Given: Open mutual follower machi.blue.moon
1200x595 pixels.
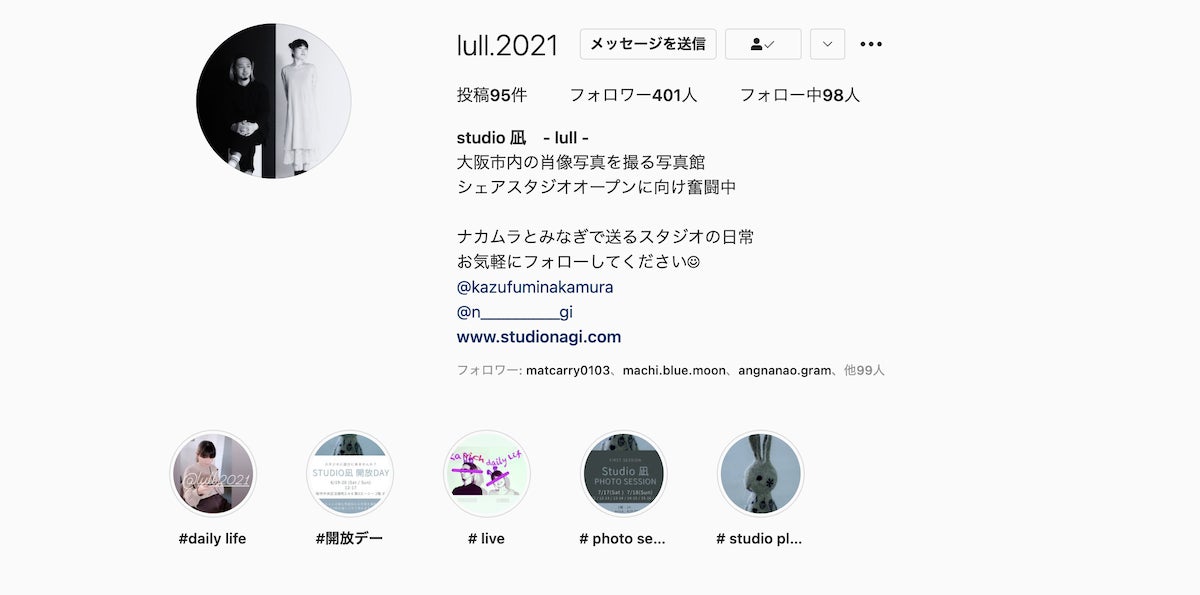Looking at the screenshot, I should point(674,370).
